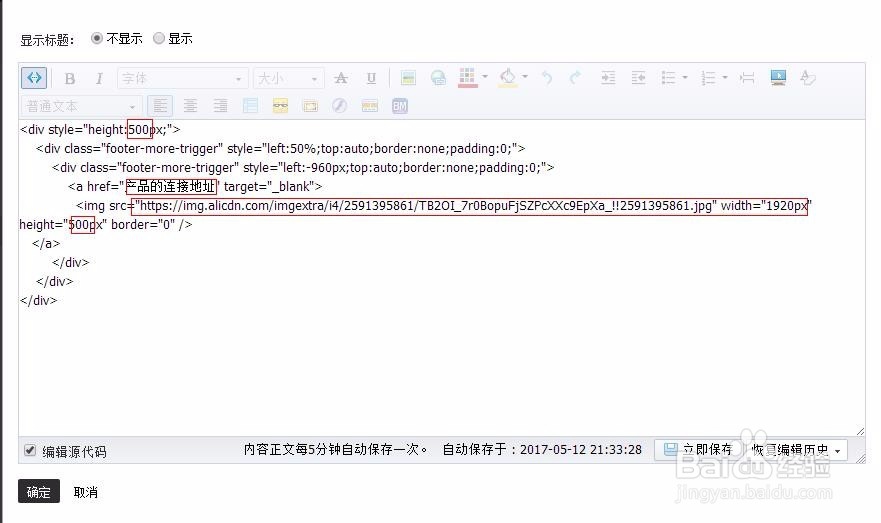Click the 确定 confirm button

pos(39,492)
